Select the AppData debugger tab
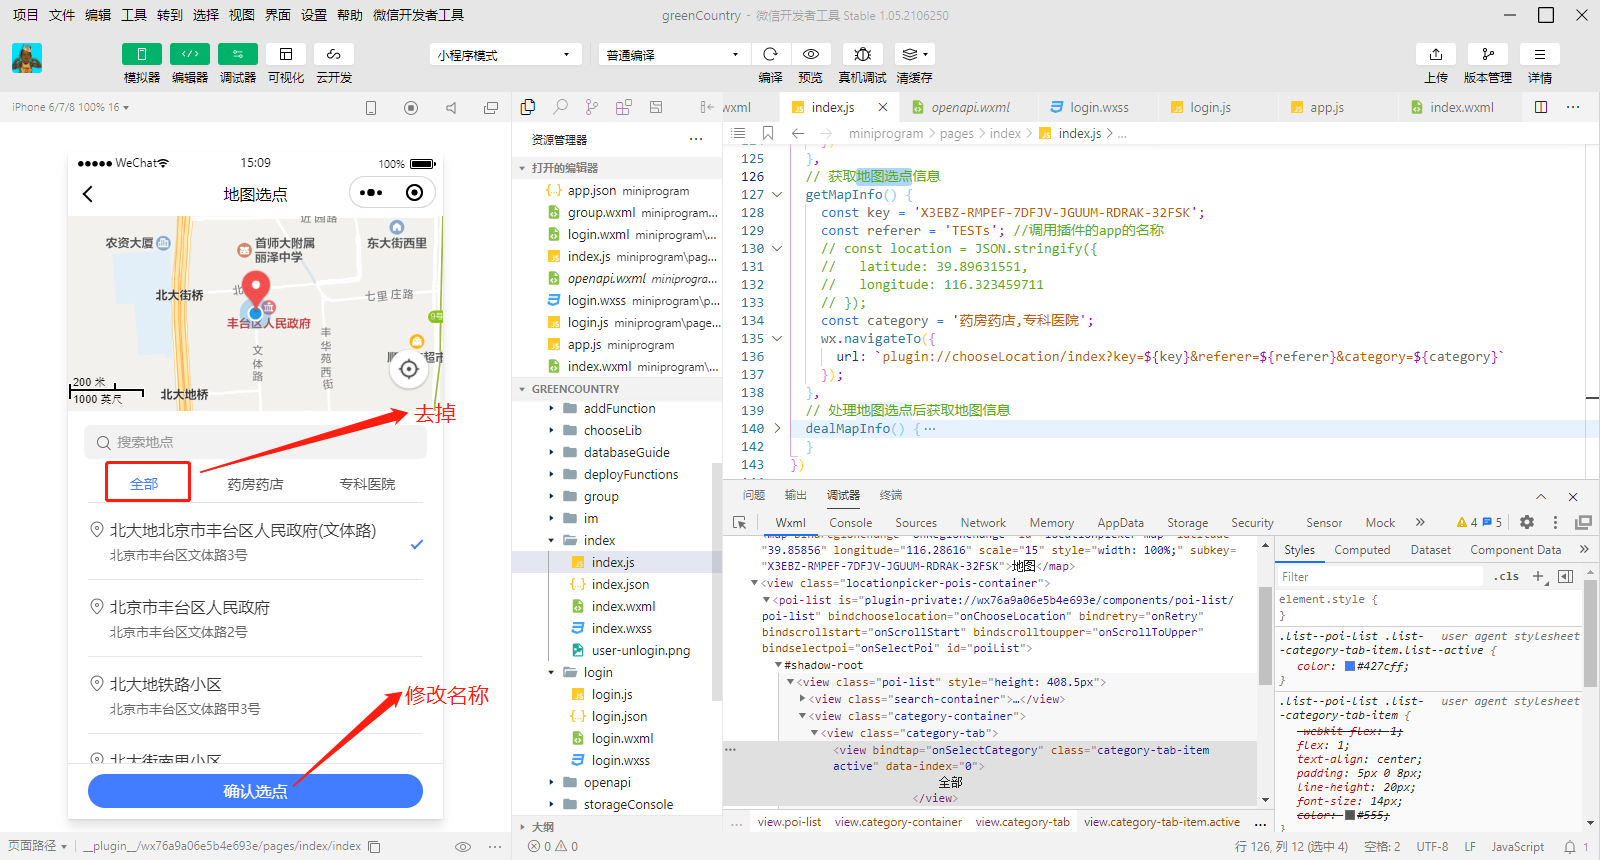 (1120, 522)
